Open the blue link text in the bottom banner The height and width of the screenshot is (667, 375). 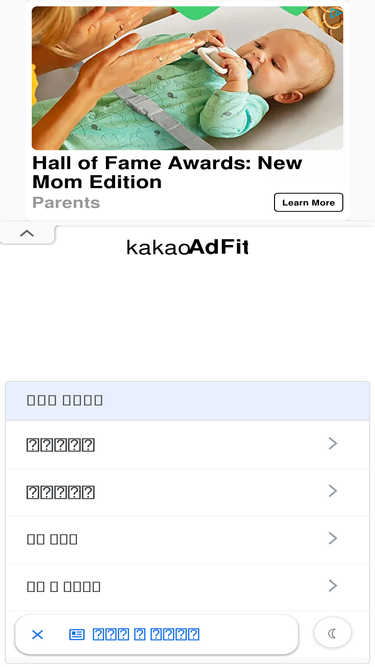click(146, 635)
